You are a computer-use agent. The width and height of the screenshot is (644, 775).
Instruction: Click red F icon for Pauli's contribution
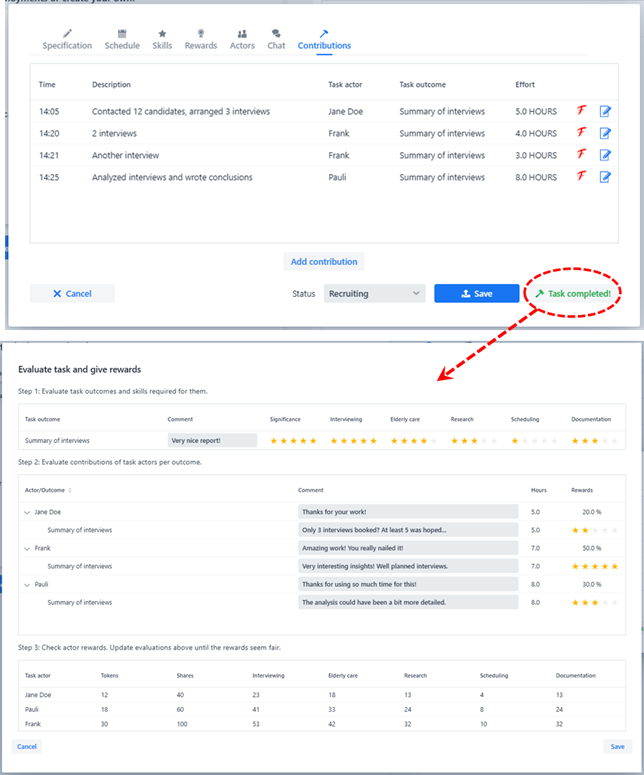click(x=582, y=176)
